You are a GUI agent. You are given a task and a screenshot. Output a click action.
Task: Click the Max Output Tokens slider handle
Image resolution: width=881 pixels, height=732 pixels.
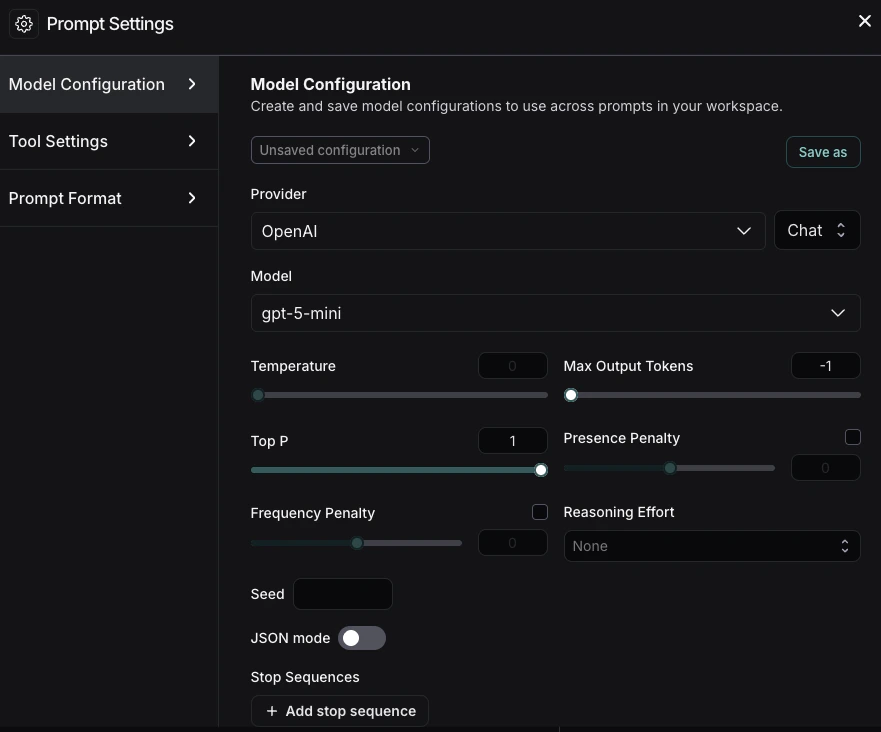(x=571, y=395)
